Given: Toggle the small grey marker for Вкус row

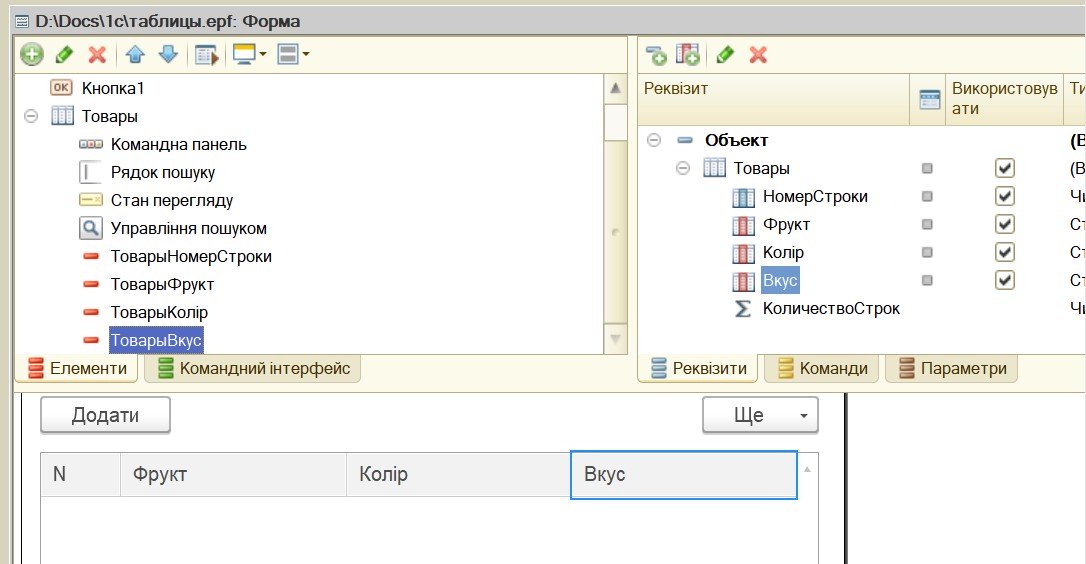Looking at the screenshot, I should coord(927,280).
